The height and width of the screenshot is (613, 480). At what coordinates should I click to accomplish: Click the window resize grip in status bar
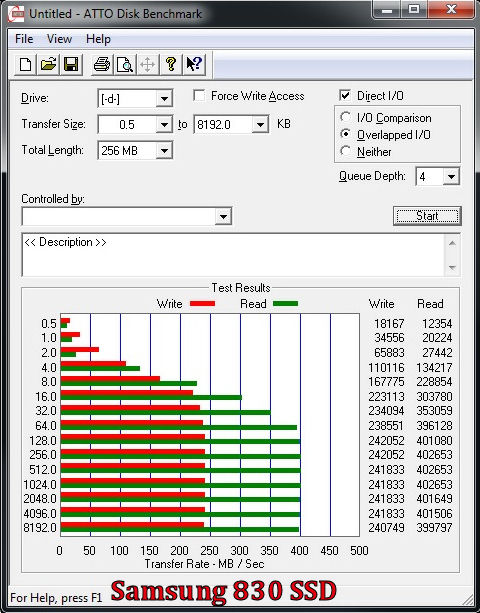tap(466, 599)
